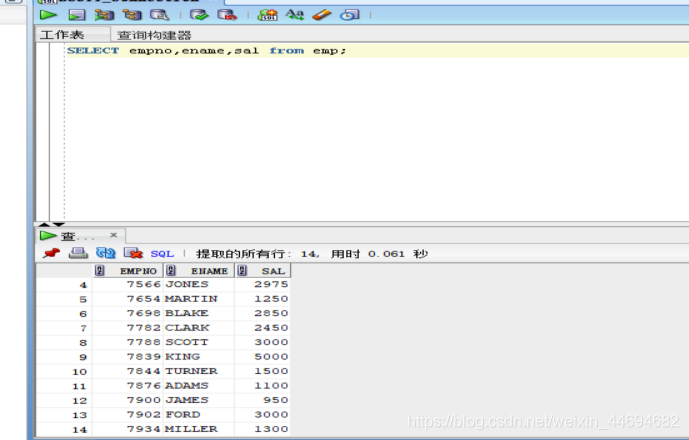Commit changes using the green check database icon
This screenshot has height=440, width=689.
coord(199,15)
